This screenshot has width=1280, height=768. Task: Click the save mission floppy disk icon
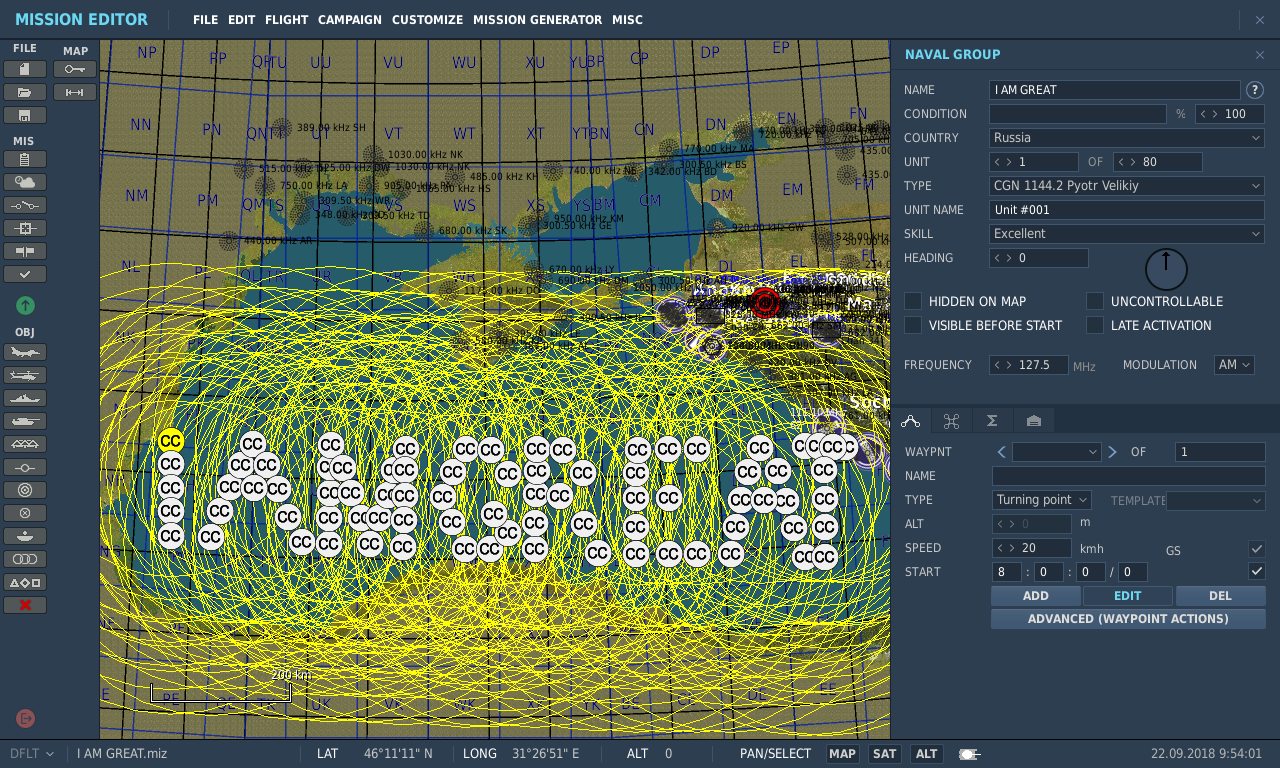point(25,115)
